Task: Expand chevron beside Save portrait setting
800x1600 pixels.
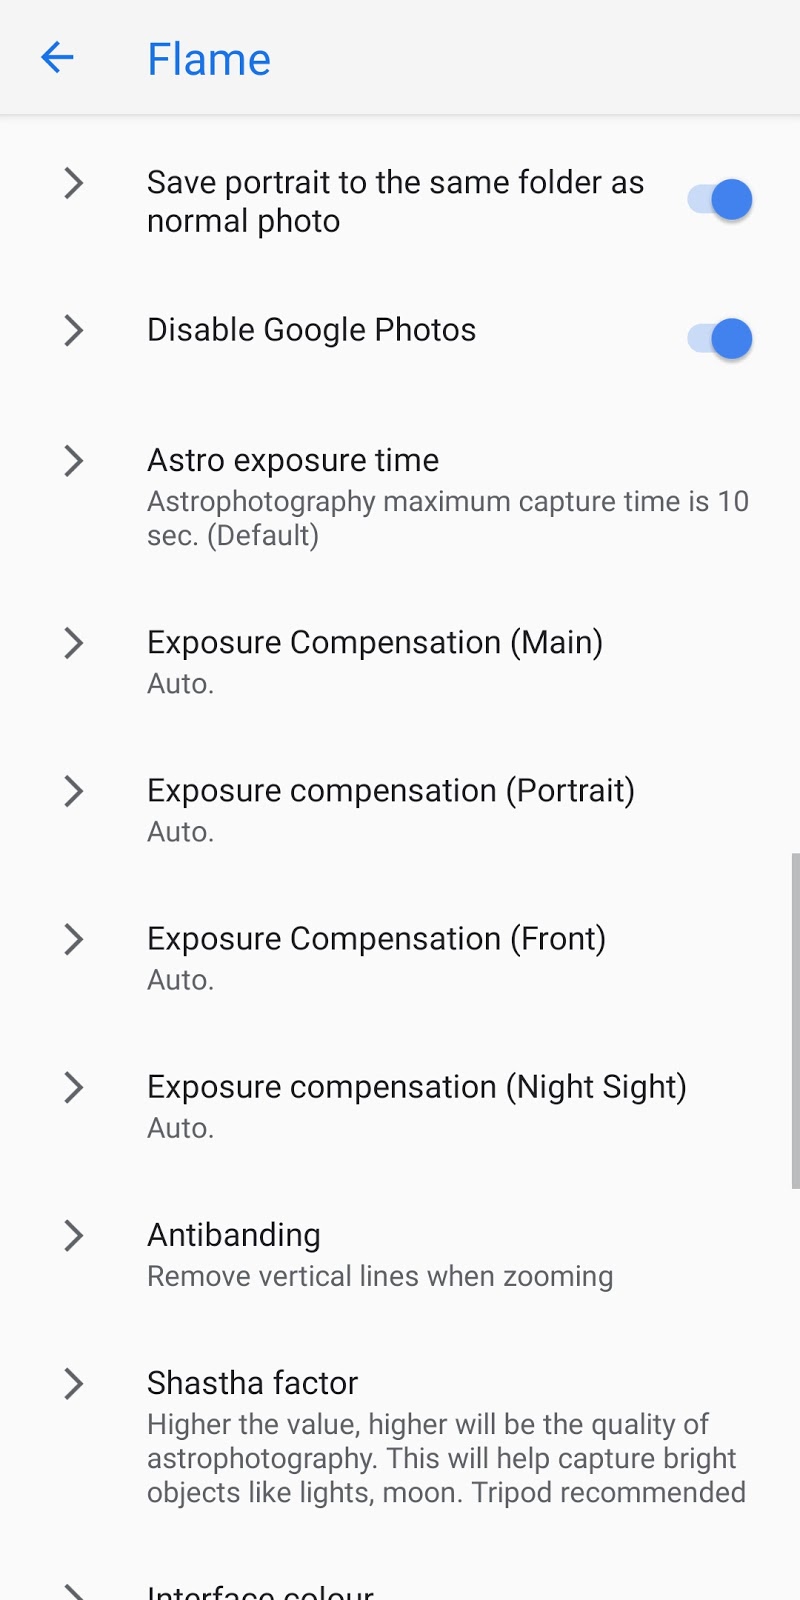Action: [73, 183]
